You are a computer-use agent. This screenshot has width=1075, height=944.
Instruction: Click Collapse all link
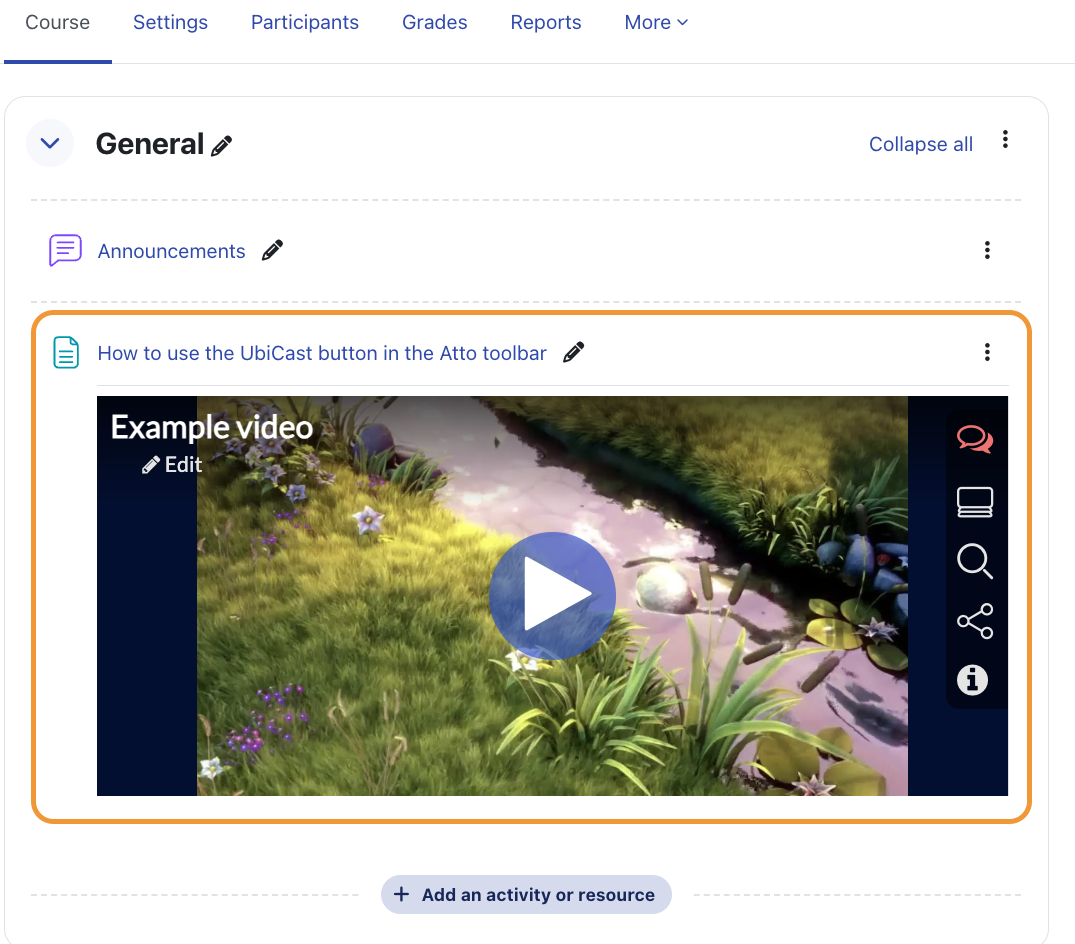(921, 144)
